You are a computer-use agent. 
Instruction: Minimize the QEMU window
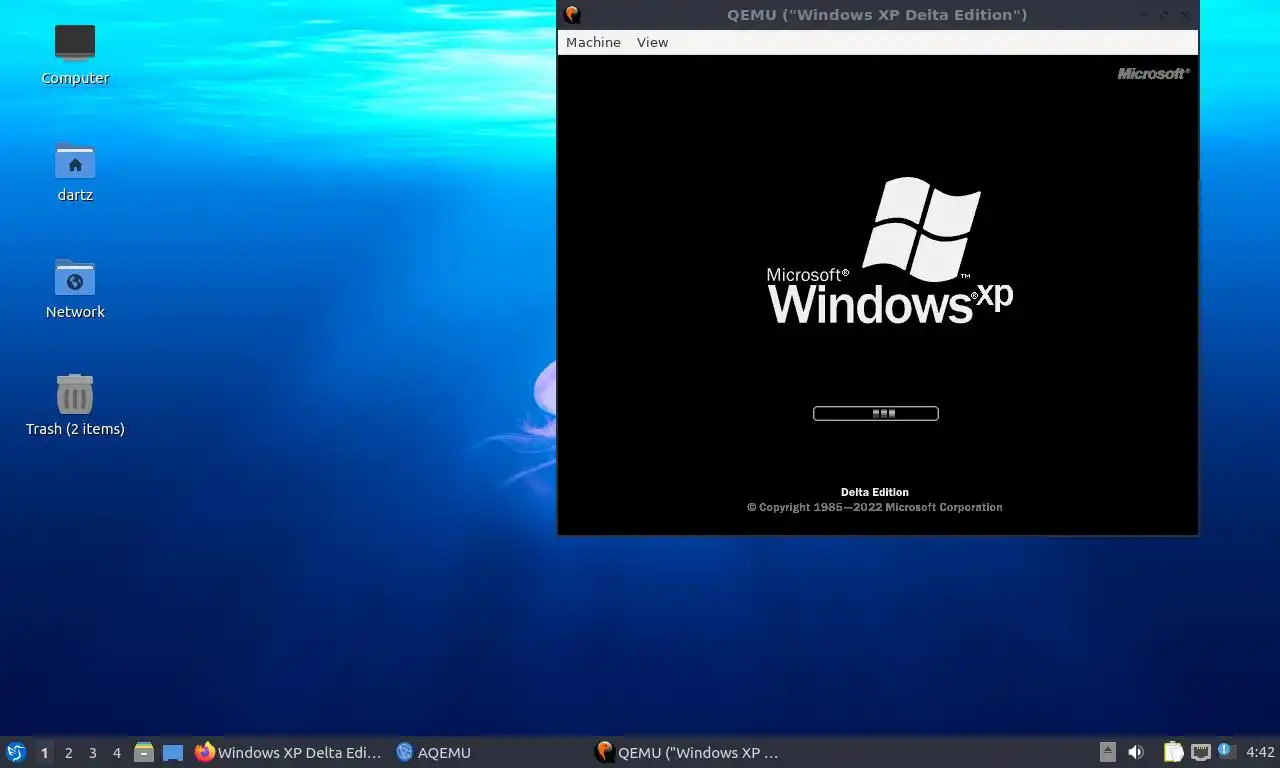[1144, 15]
